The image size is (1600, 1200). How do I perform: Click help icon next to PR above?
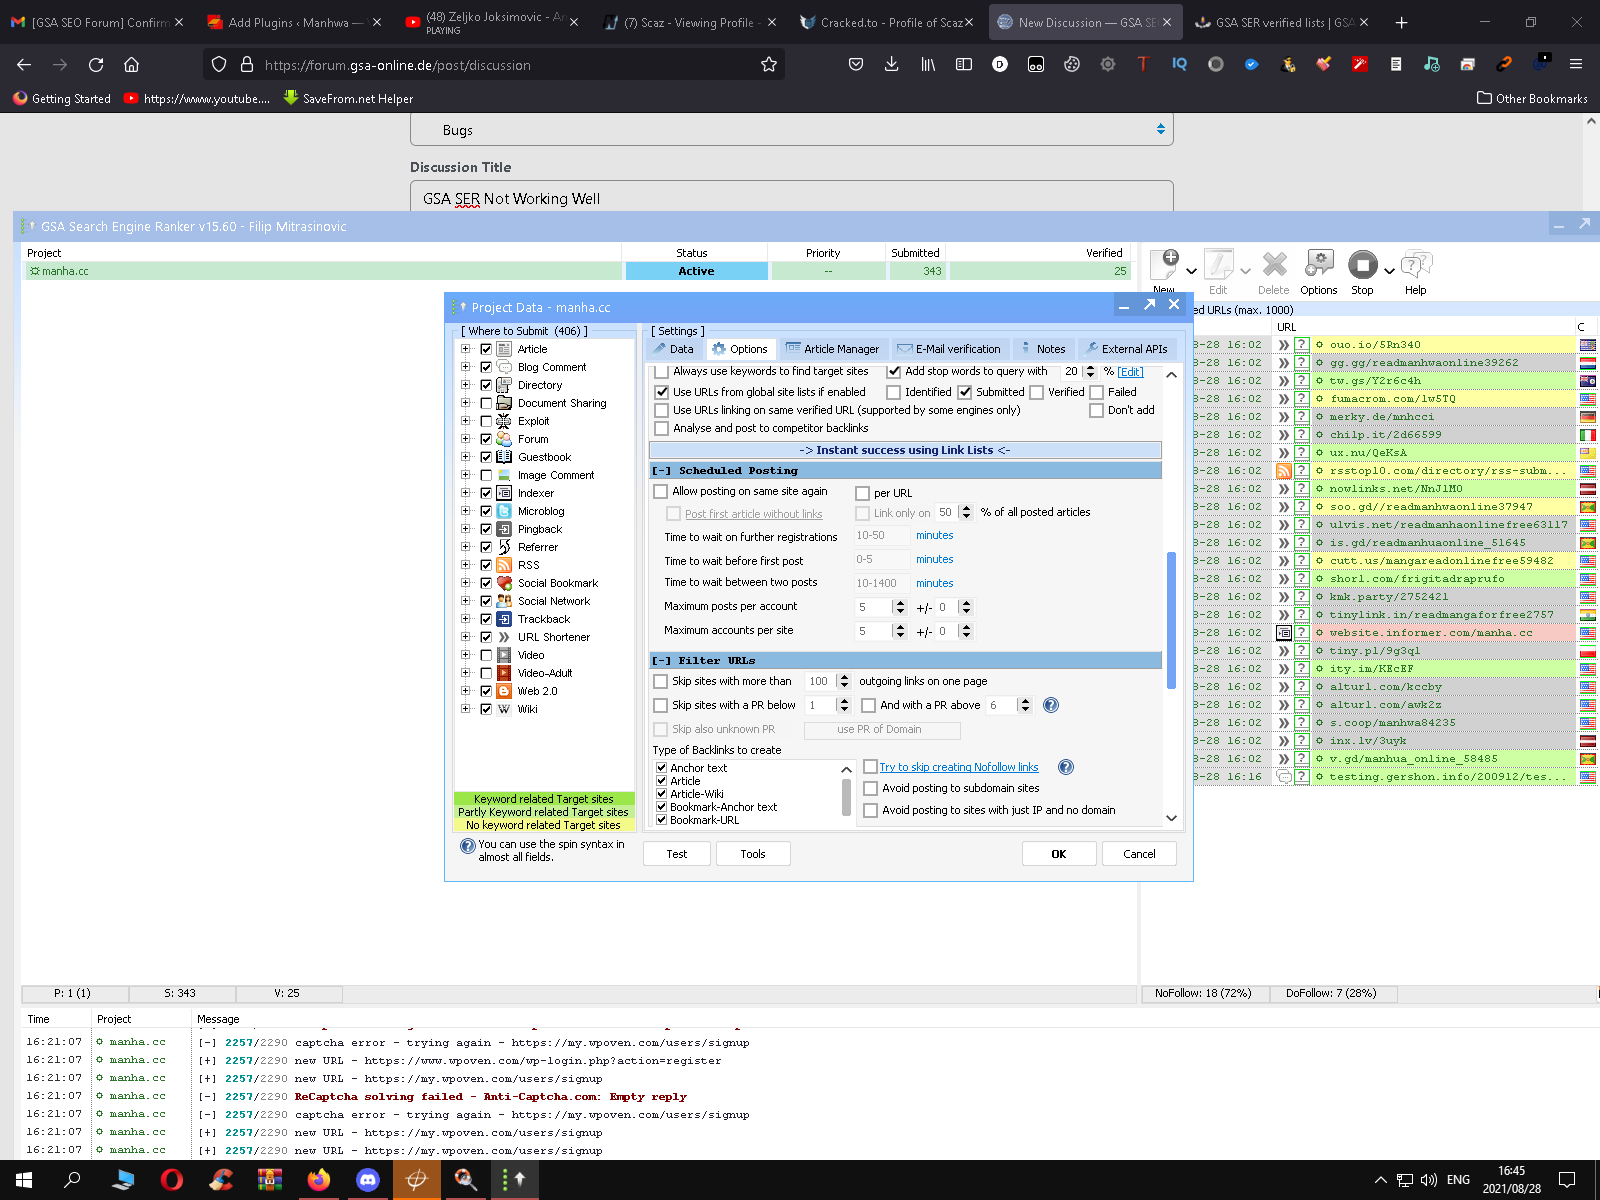[x=1051, y=705]
